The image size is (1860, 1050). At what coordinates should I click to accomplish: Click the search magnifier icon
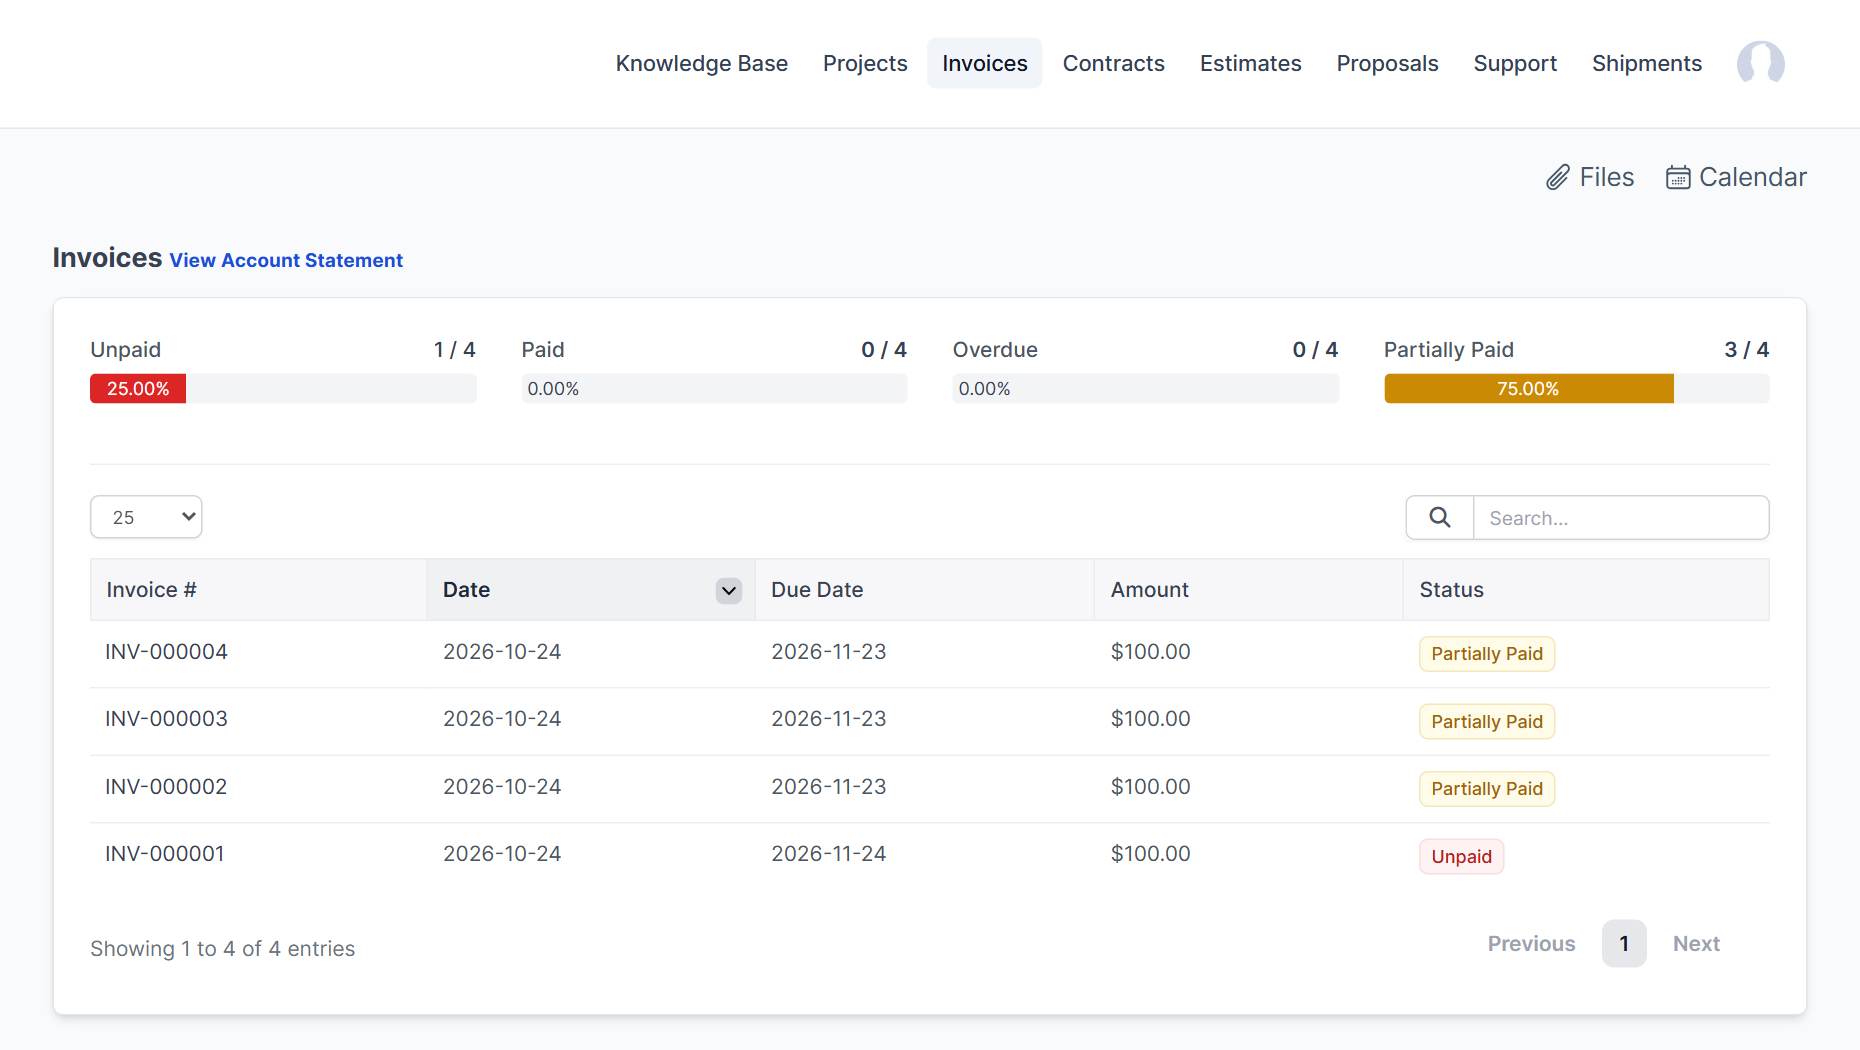point(1439,517)
